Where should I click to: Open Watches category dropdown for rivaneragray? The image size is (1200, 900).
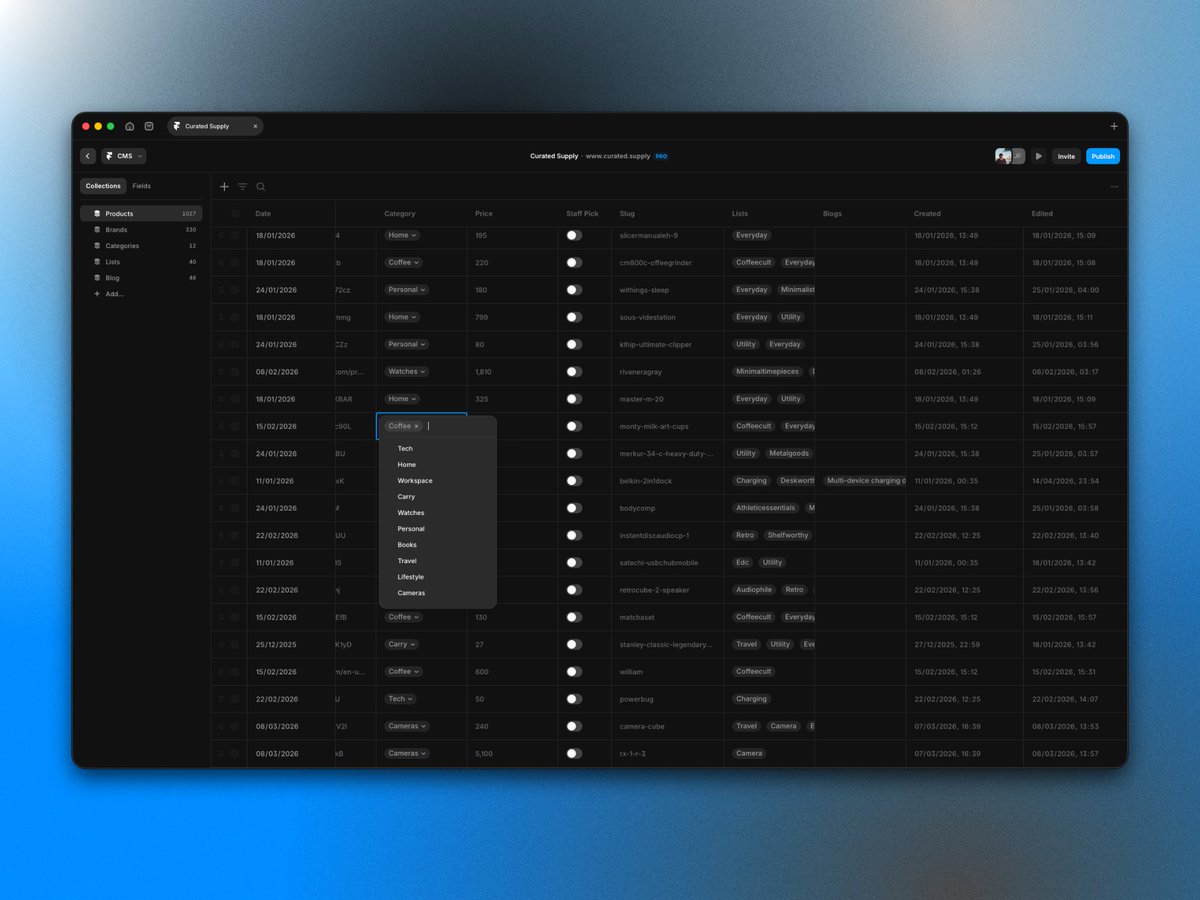click(407, 372)
